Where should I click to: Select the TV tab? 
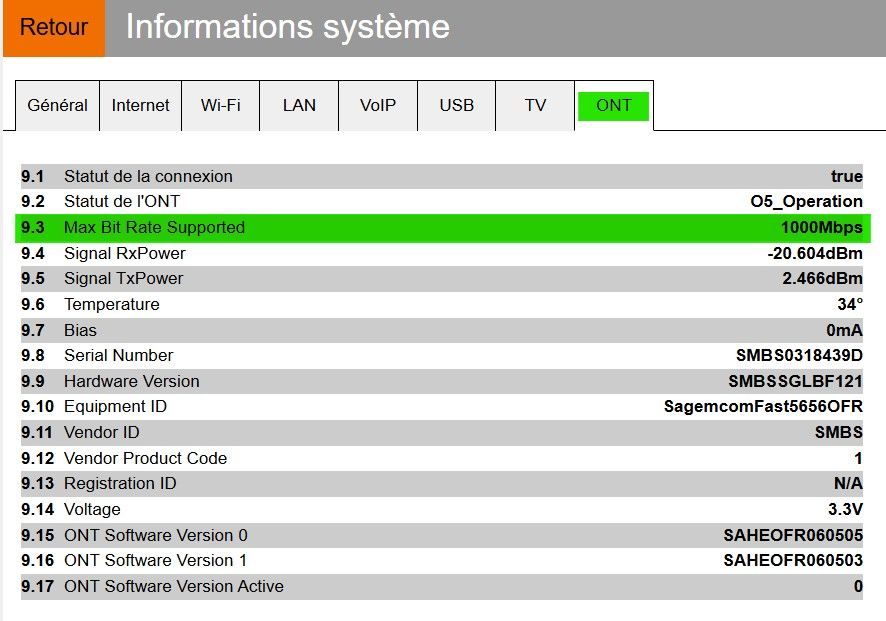pyautogui.click(x=535, y=105)
